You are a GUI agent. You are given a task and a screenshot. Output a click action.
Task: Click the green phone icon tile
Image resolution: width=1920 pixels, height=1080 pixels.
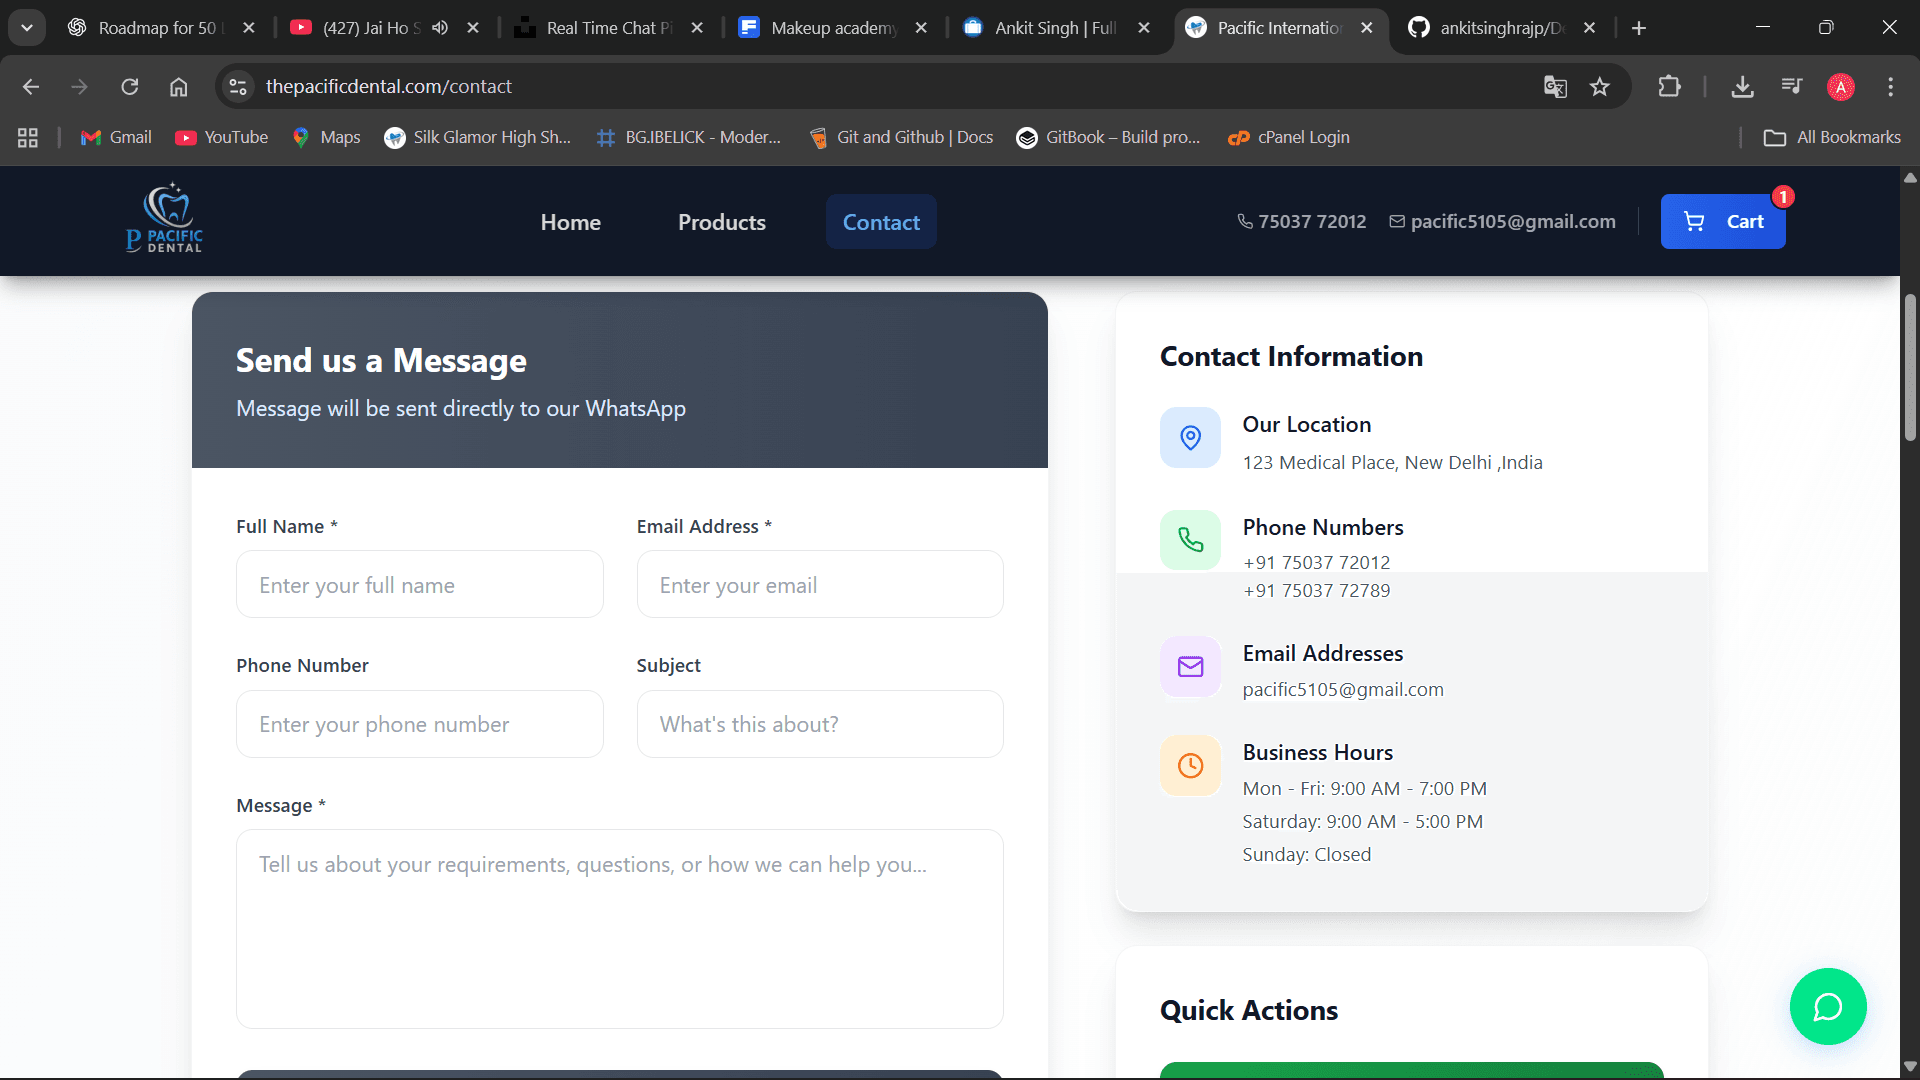click(1190, 540)
